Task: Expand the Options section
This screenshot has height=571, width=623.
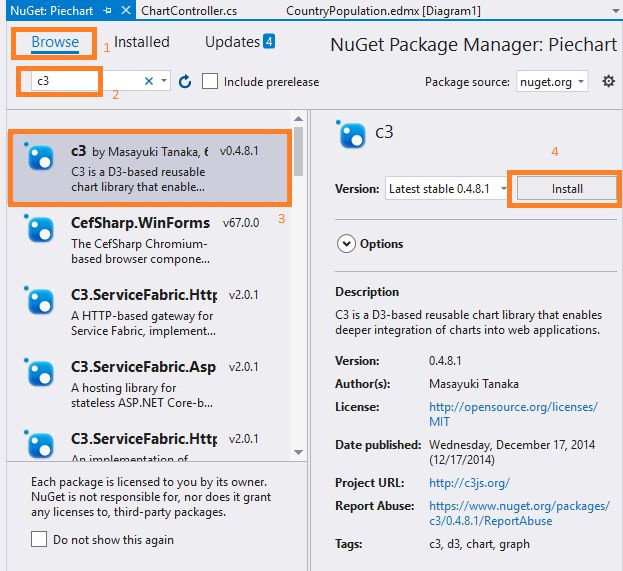Action: click(x=346, y=244)
